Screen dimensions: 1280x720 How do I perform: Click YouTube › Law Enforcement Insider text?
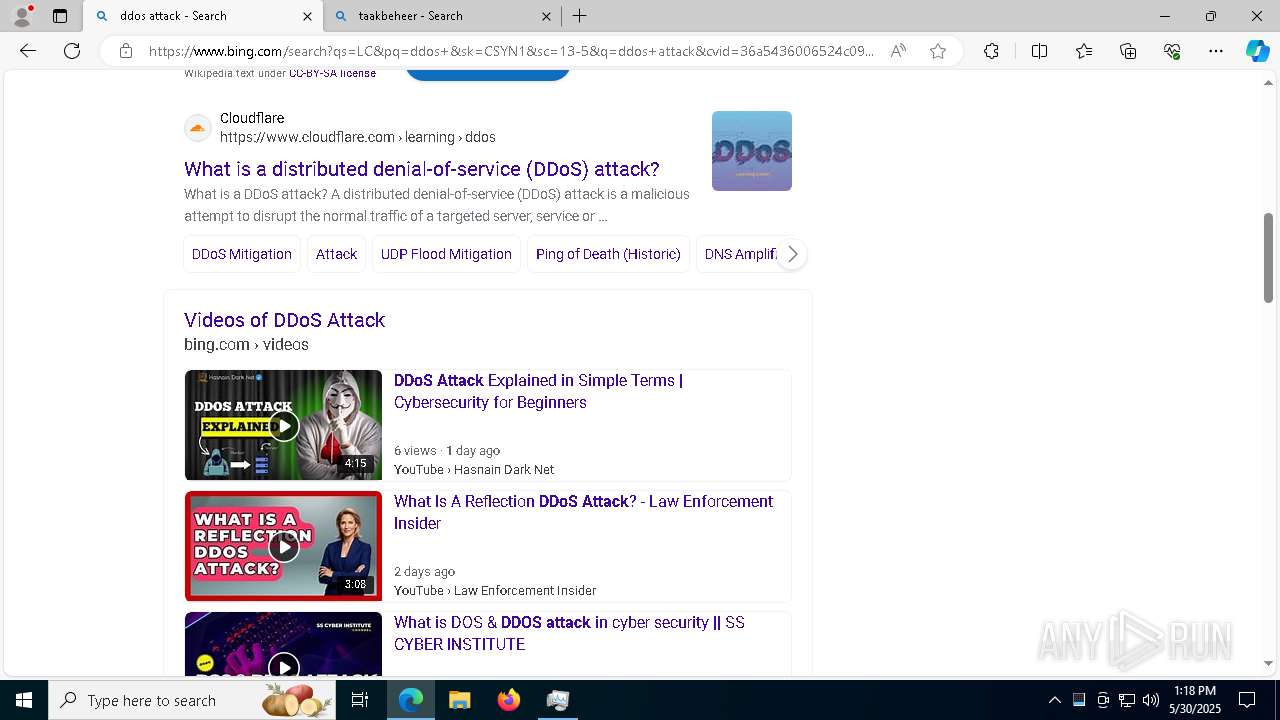[x=495, y=590]
